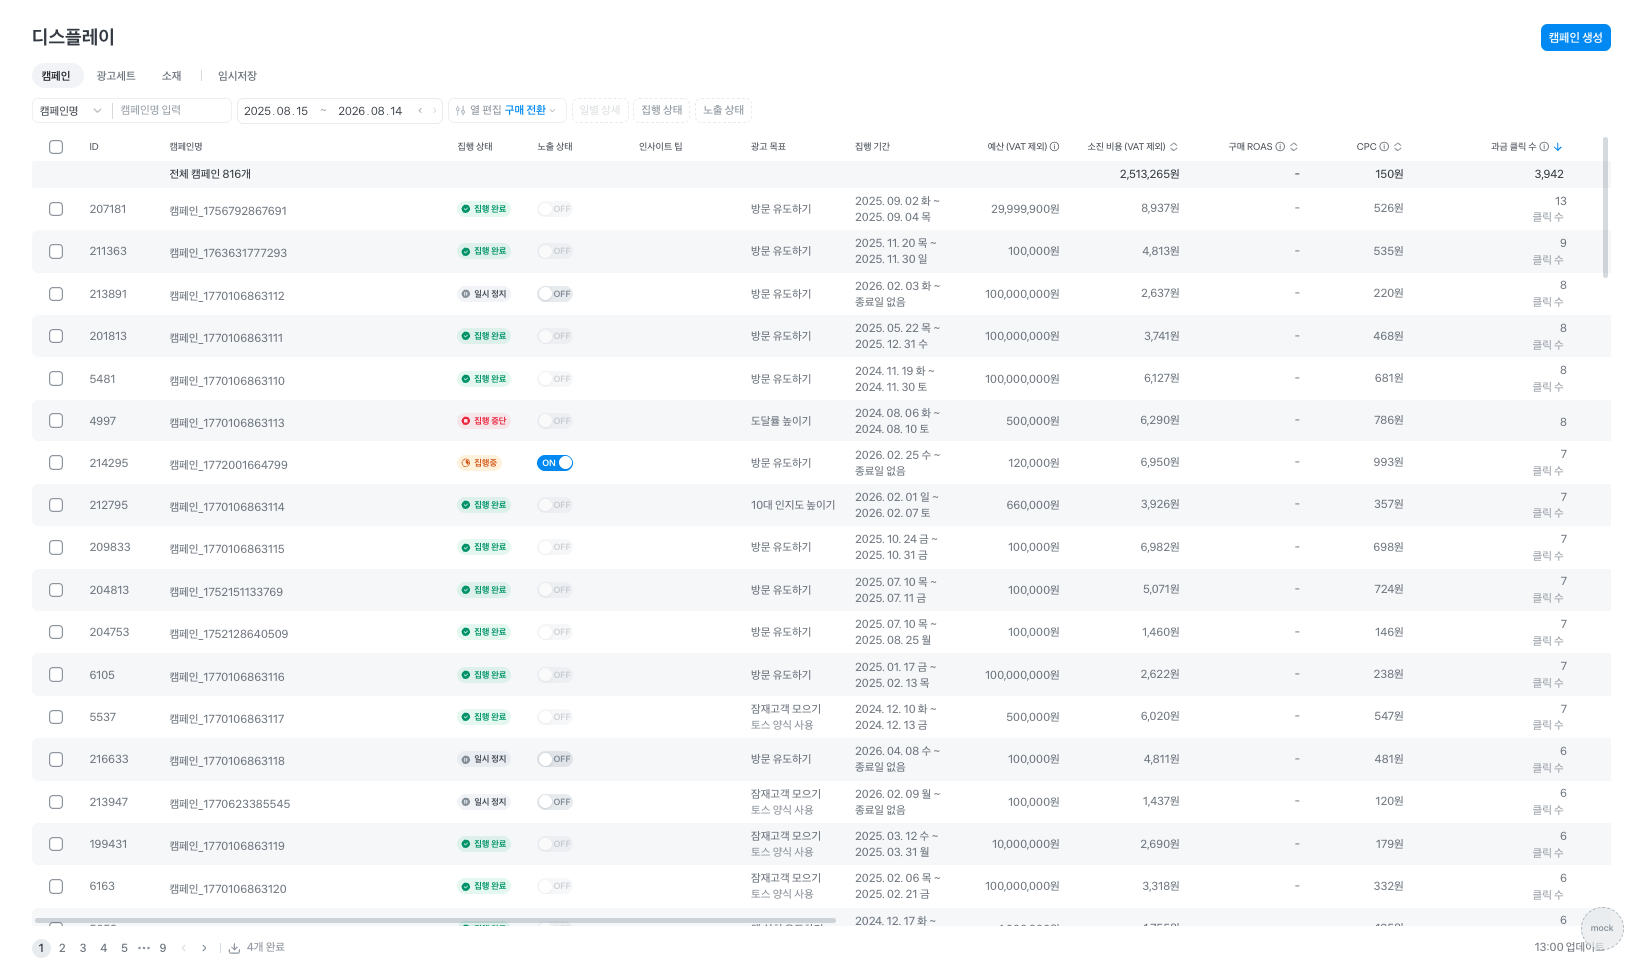Viewport: 1643px width, 968px height.
Task: Focus the 캠페인명 입력 search field
Action: point(172,111)
